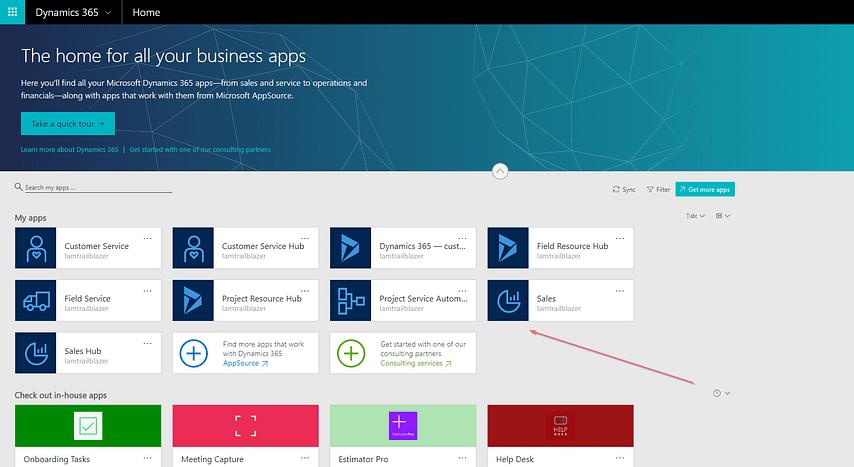
Task: Select the Field Service tile title
Action: 87,299
